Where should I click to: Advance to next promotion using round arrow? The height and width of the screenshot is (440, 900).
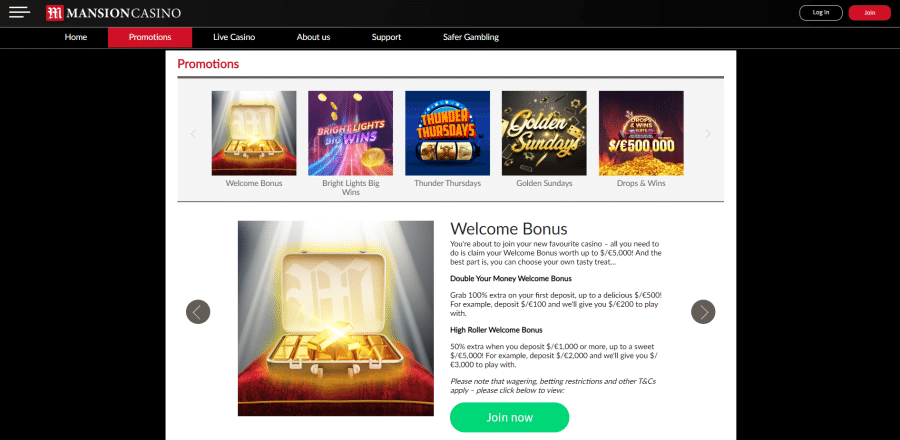pos(703,311)
